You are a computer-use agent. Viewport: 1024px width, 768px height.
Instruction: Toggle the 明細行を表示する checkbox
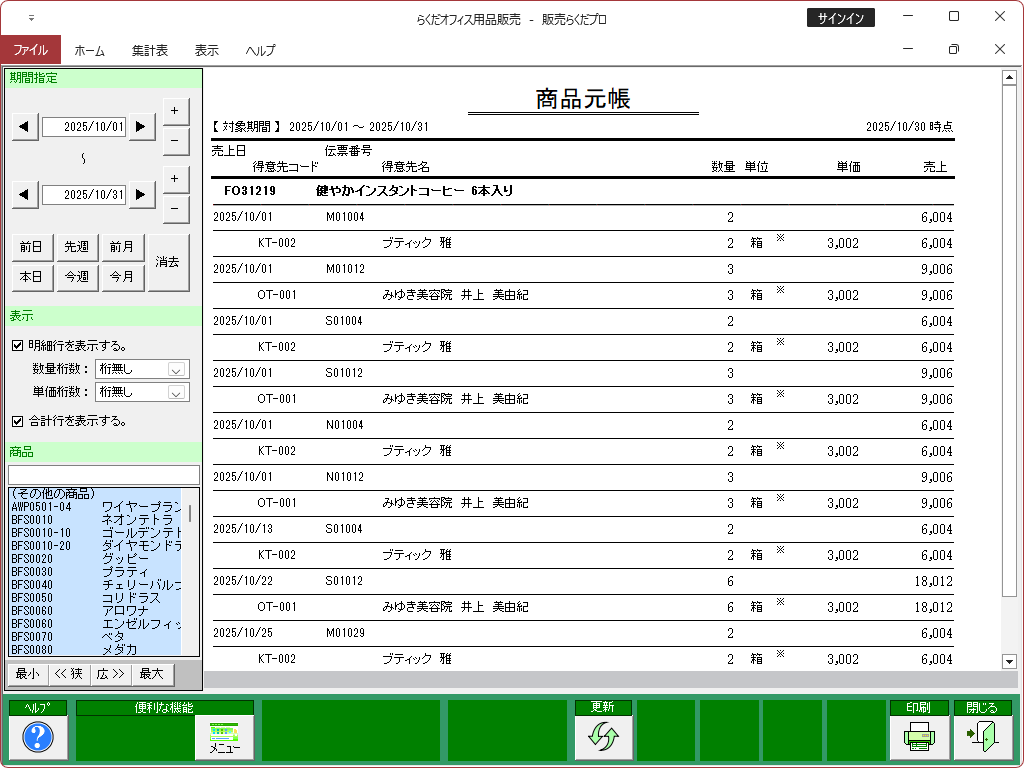(x=17, y=346)
